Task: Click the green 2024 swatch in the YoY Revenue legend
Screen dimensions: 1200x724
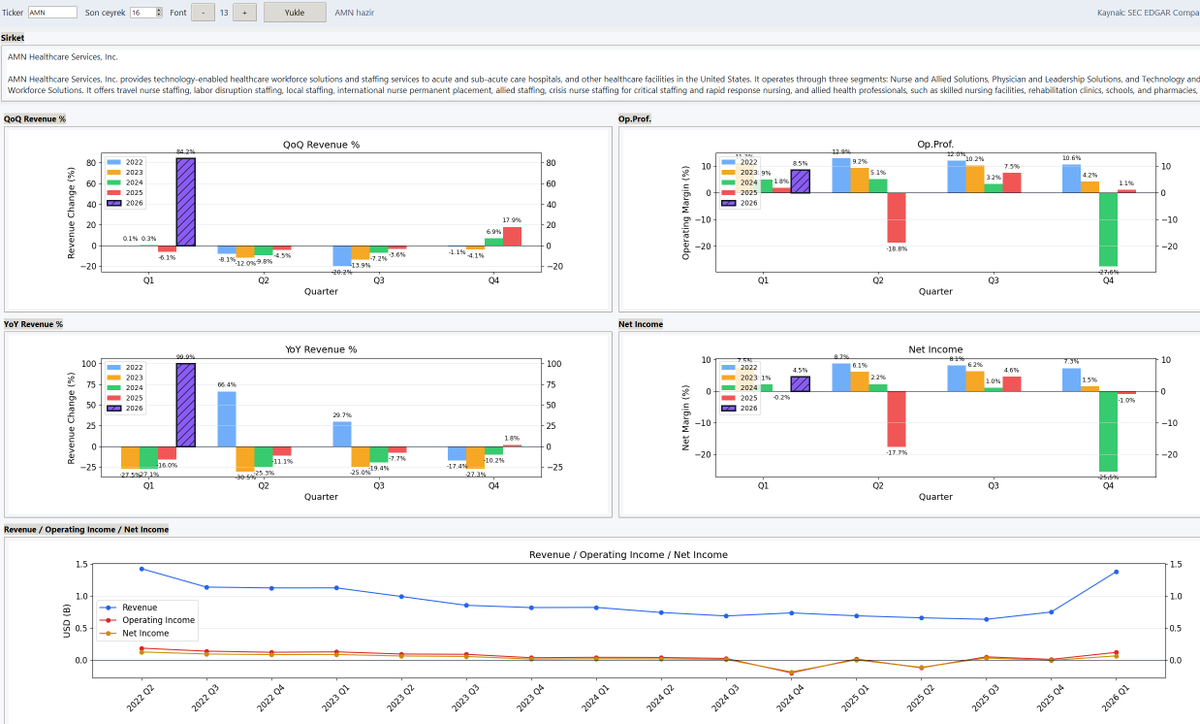Action: [113, 388]
